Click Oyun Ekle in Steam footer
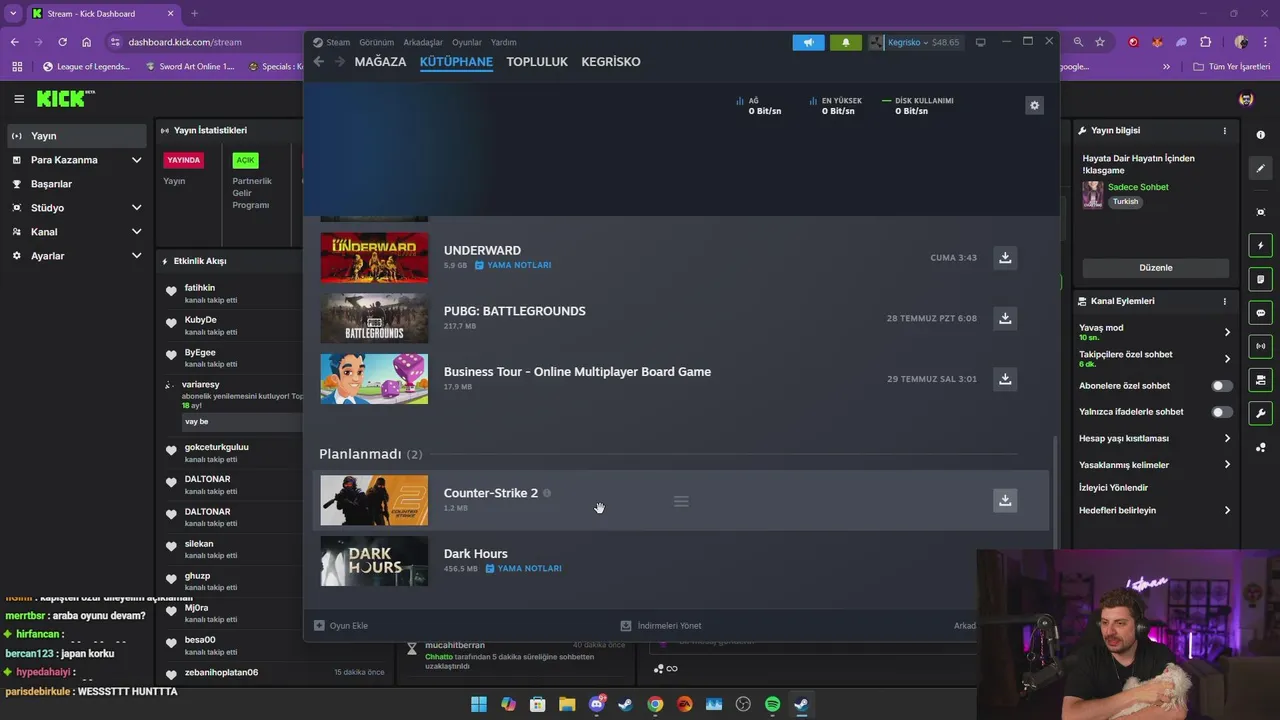Viewport: 1280px width, 720px height. [x=341, y=626]
